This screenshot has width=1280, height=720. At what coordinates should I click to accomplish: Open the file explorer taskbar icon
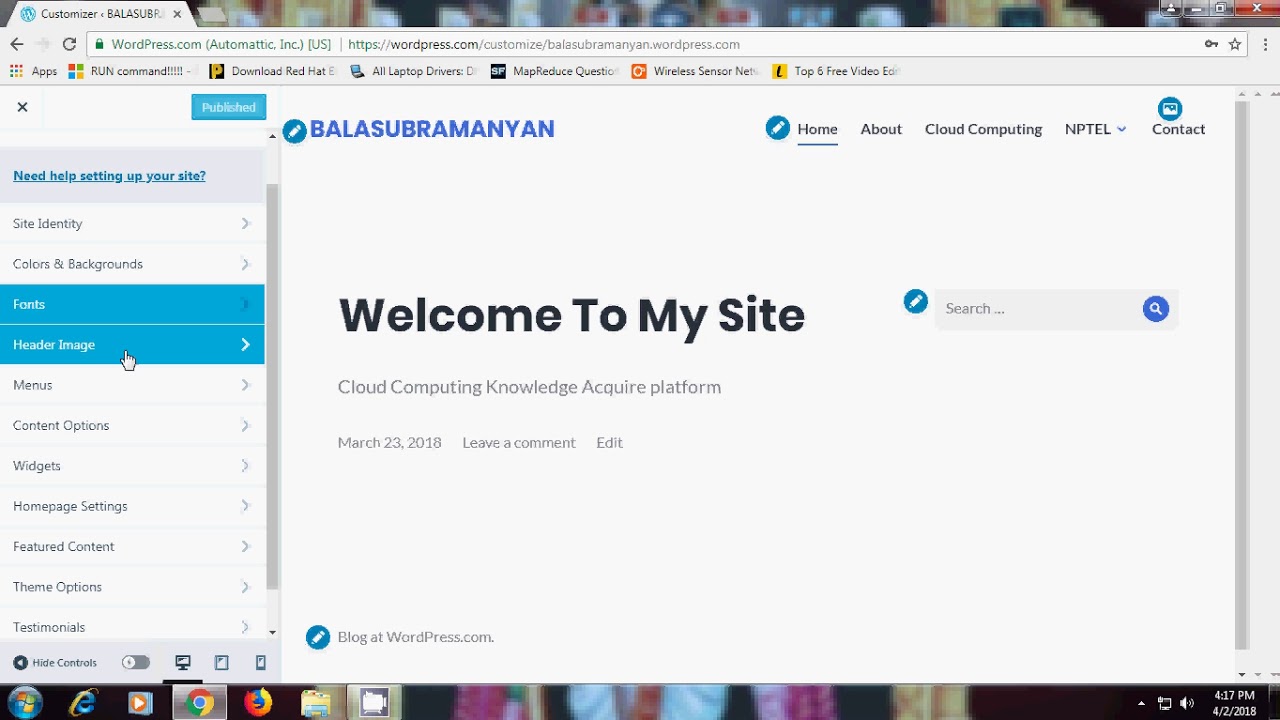(x=316, y=703)
